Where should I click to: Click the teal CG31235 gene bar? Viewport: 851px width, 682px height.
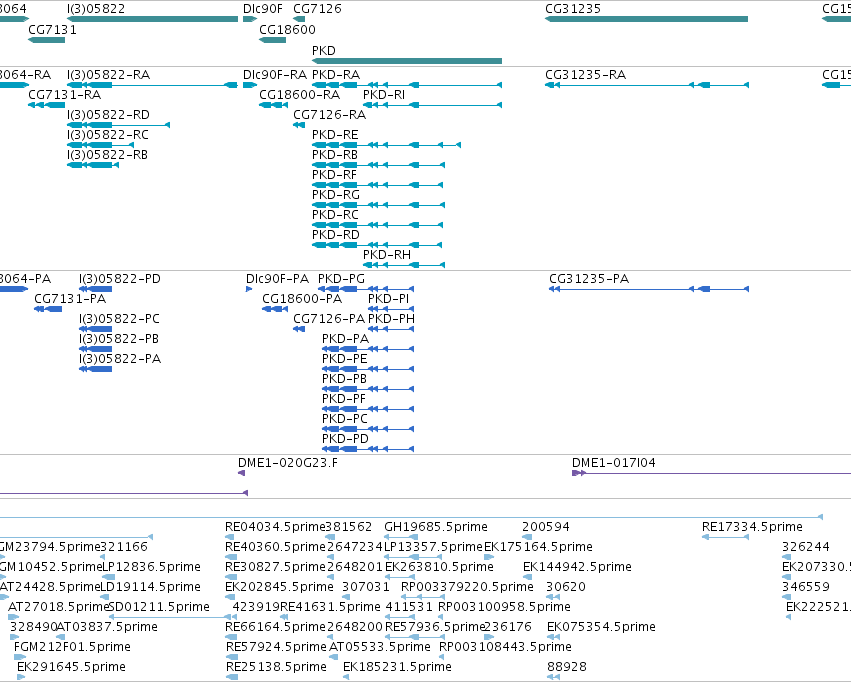[646, 19]
